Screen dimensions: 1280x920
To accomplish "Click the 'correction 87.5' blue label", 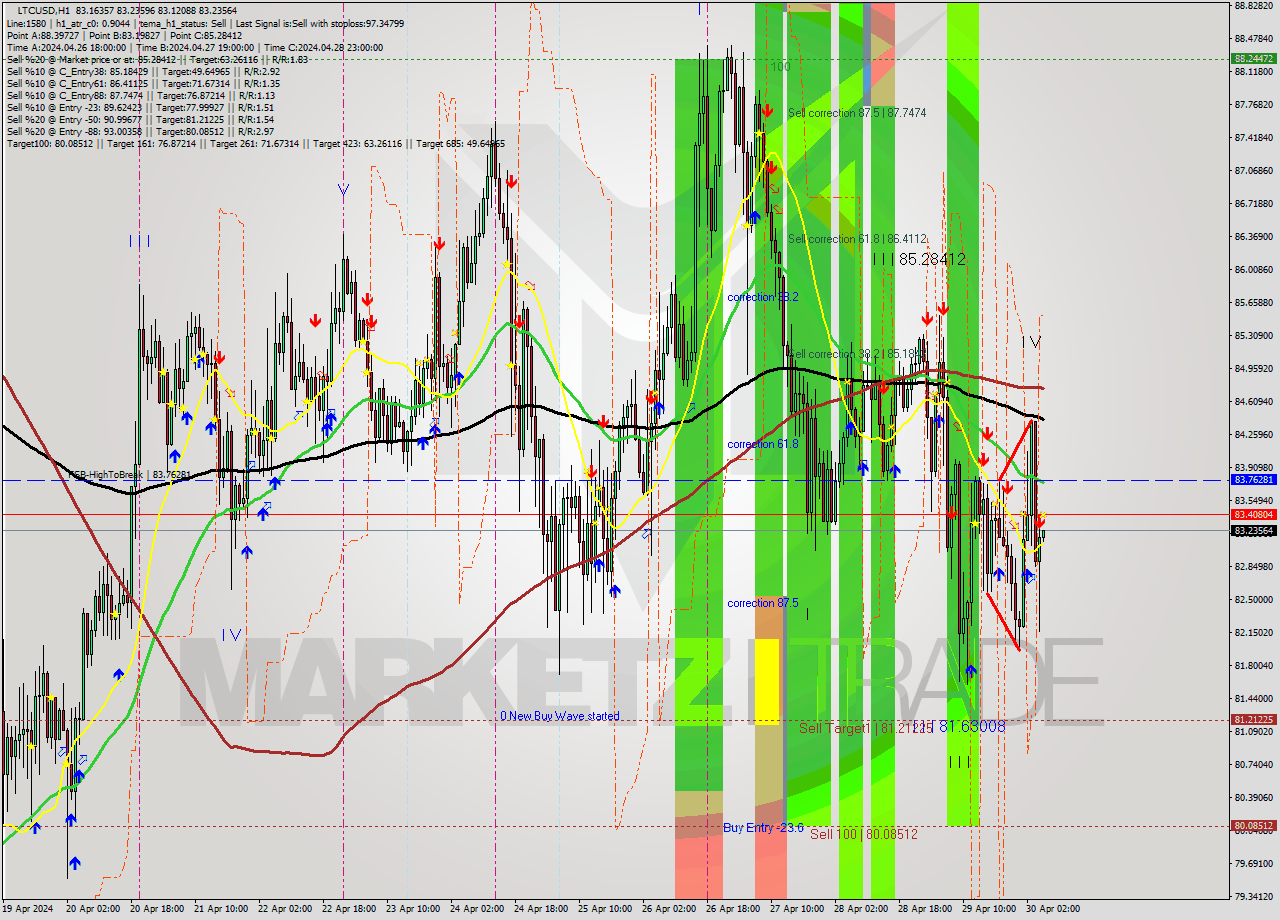I will tap(763, 603).
